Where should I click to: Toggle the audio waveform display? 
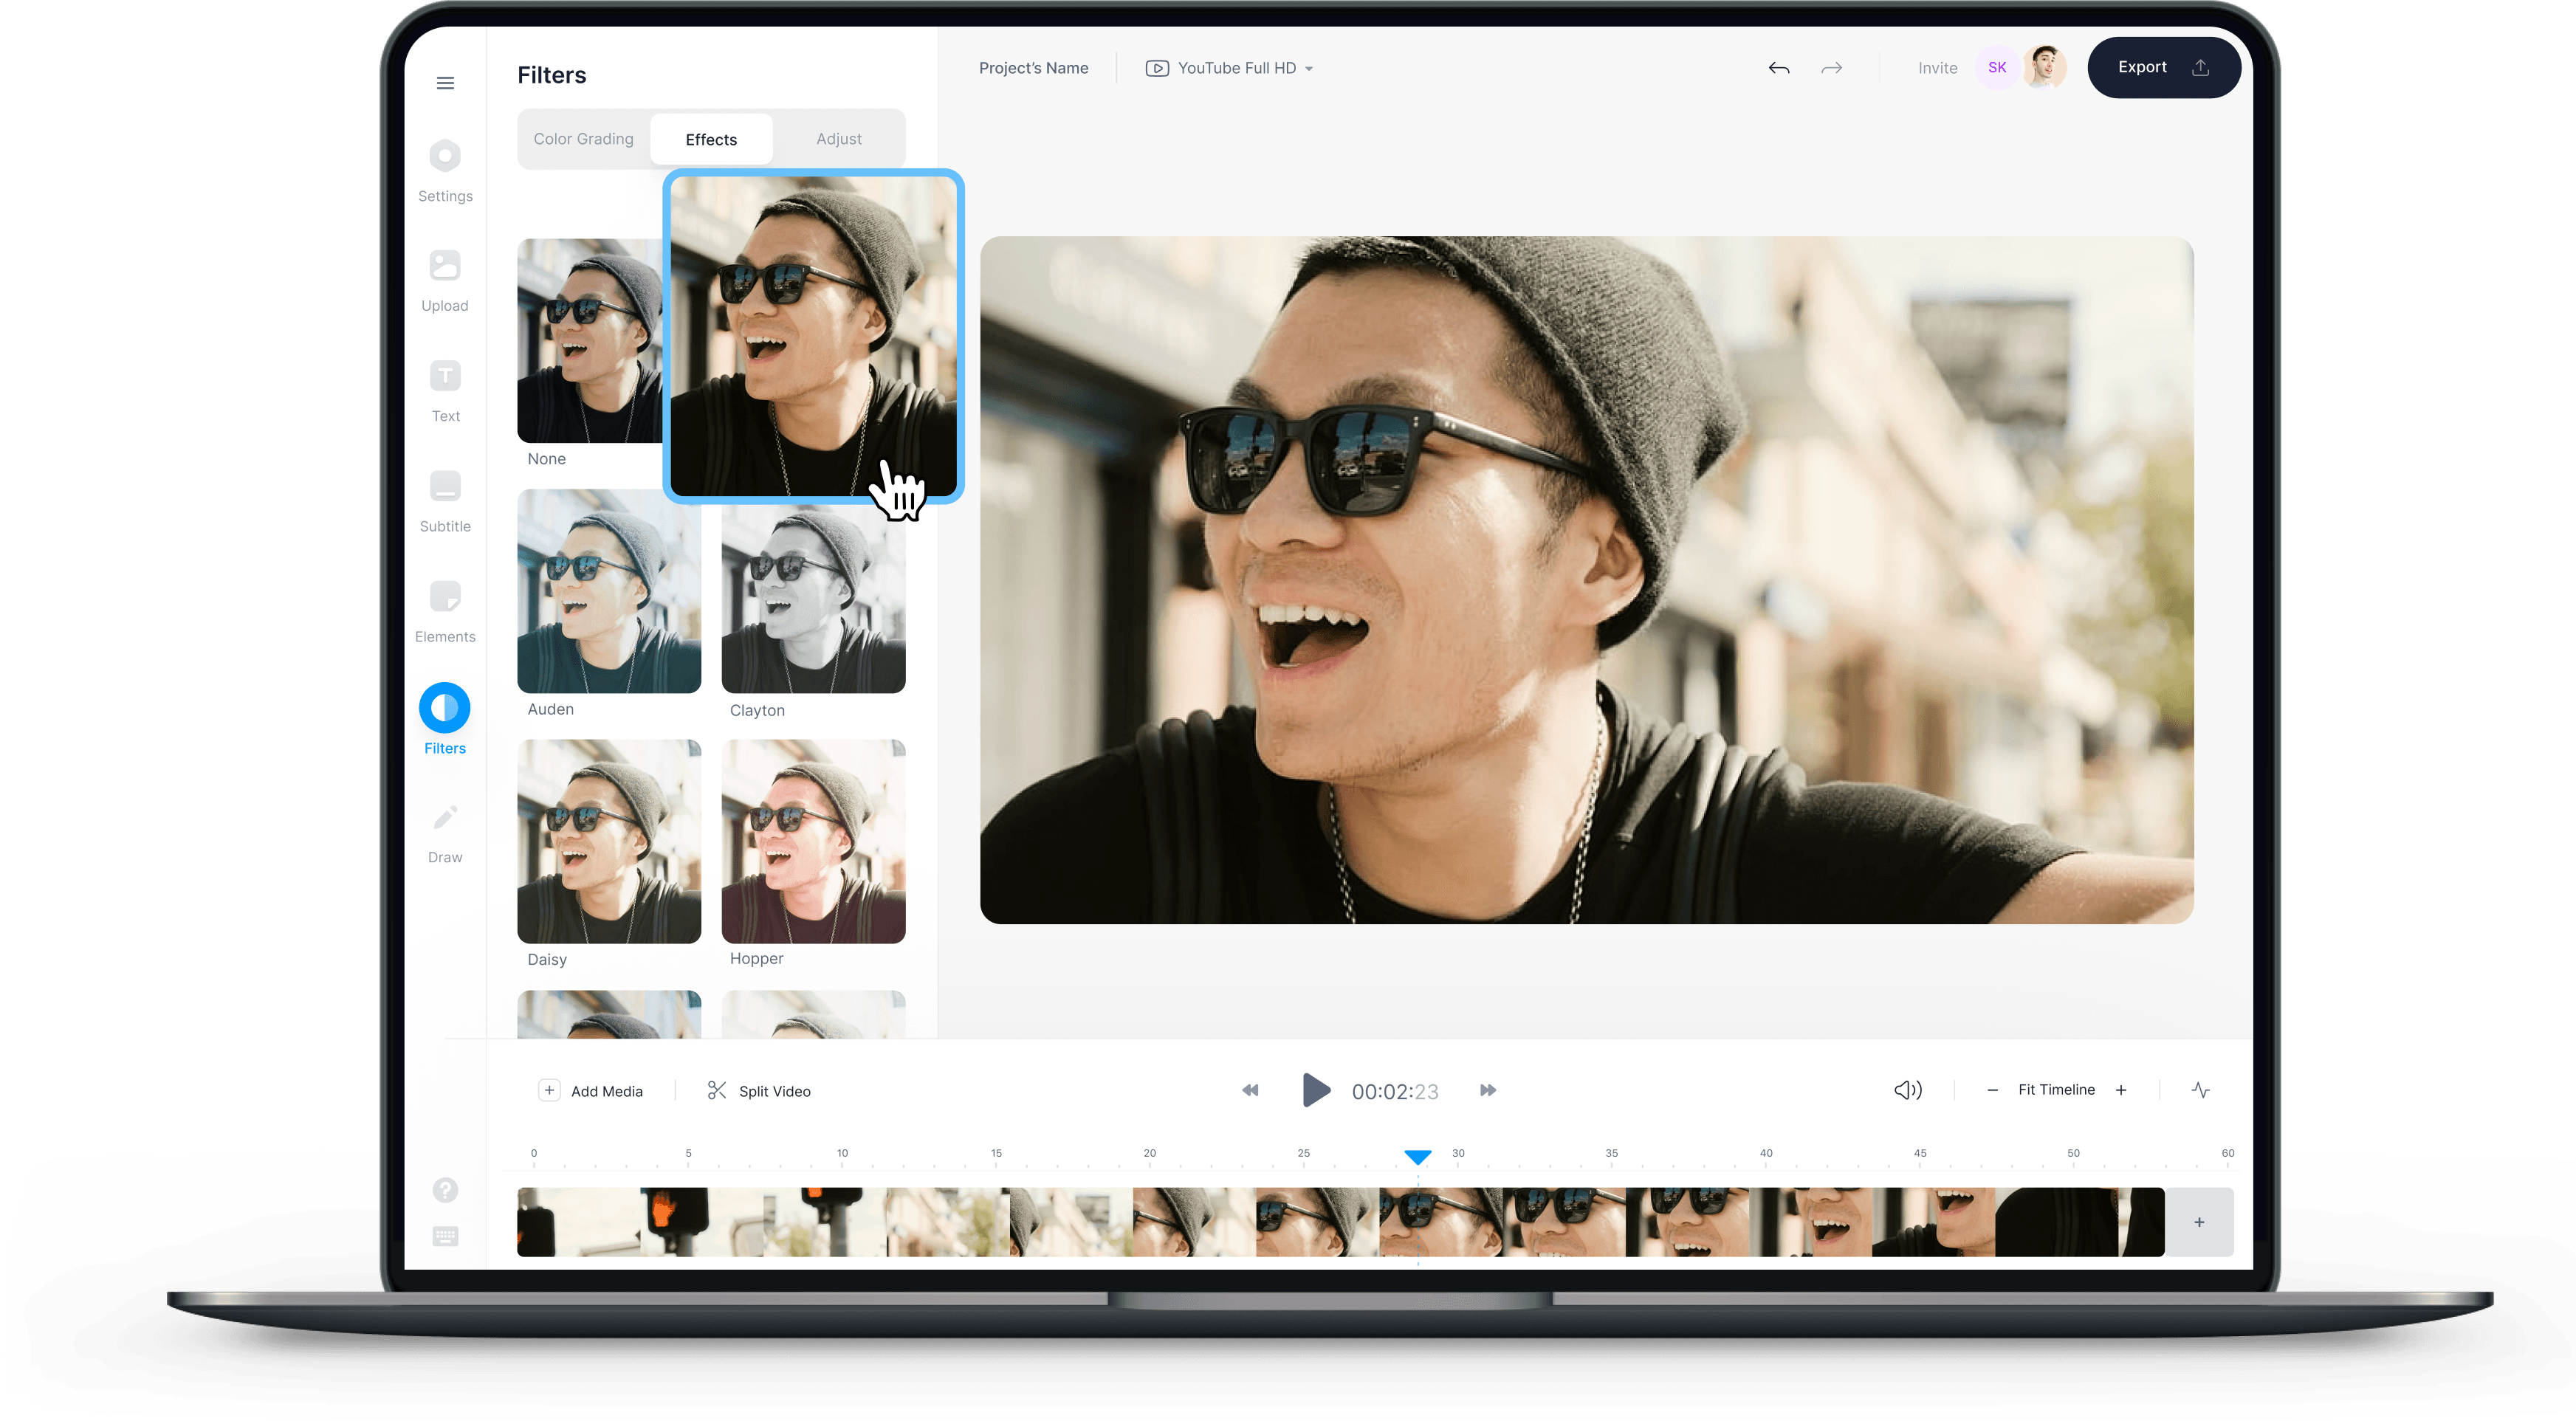click(2201, 1090)
